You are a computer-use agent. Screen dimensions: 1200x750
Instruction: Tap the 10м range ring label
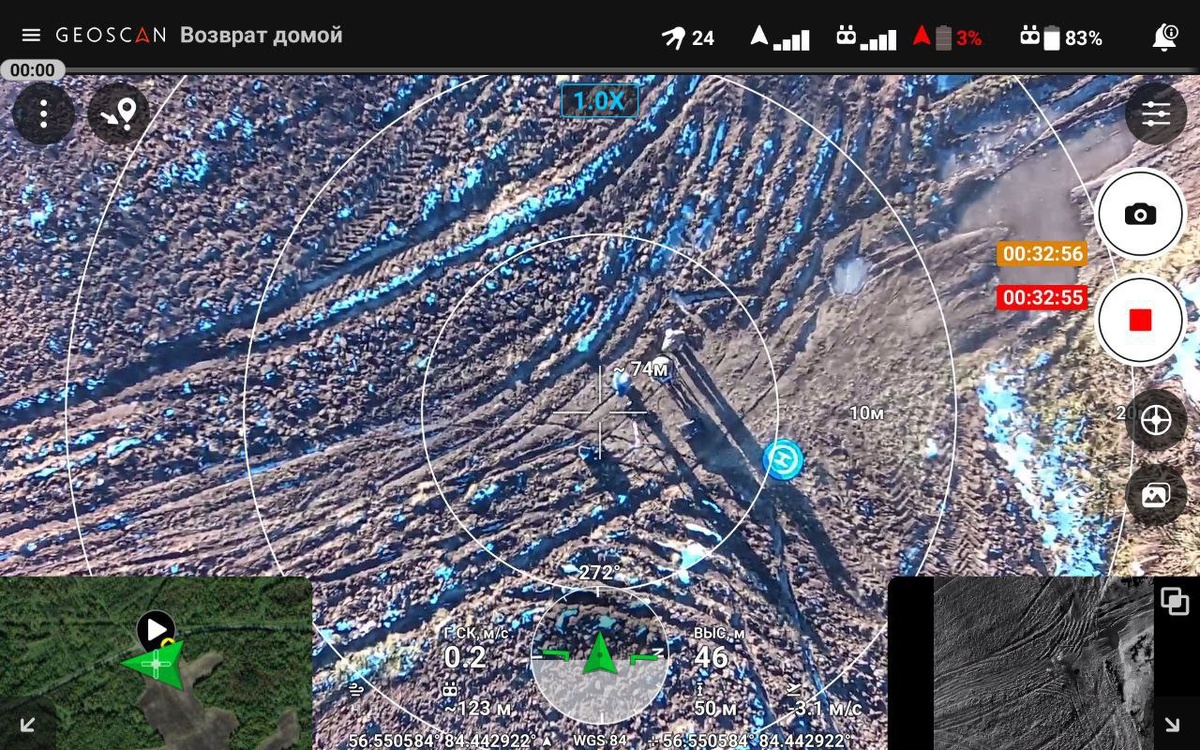click(866, 413)
